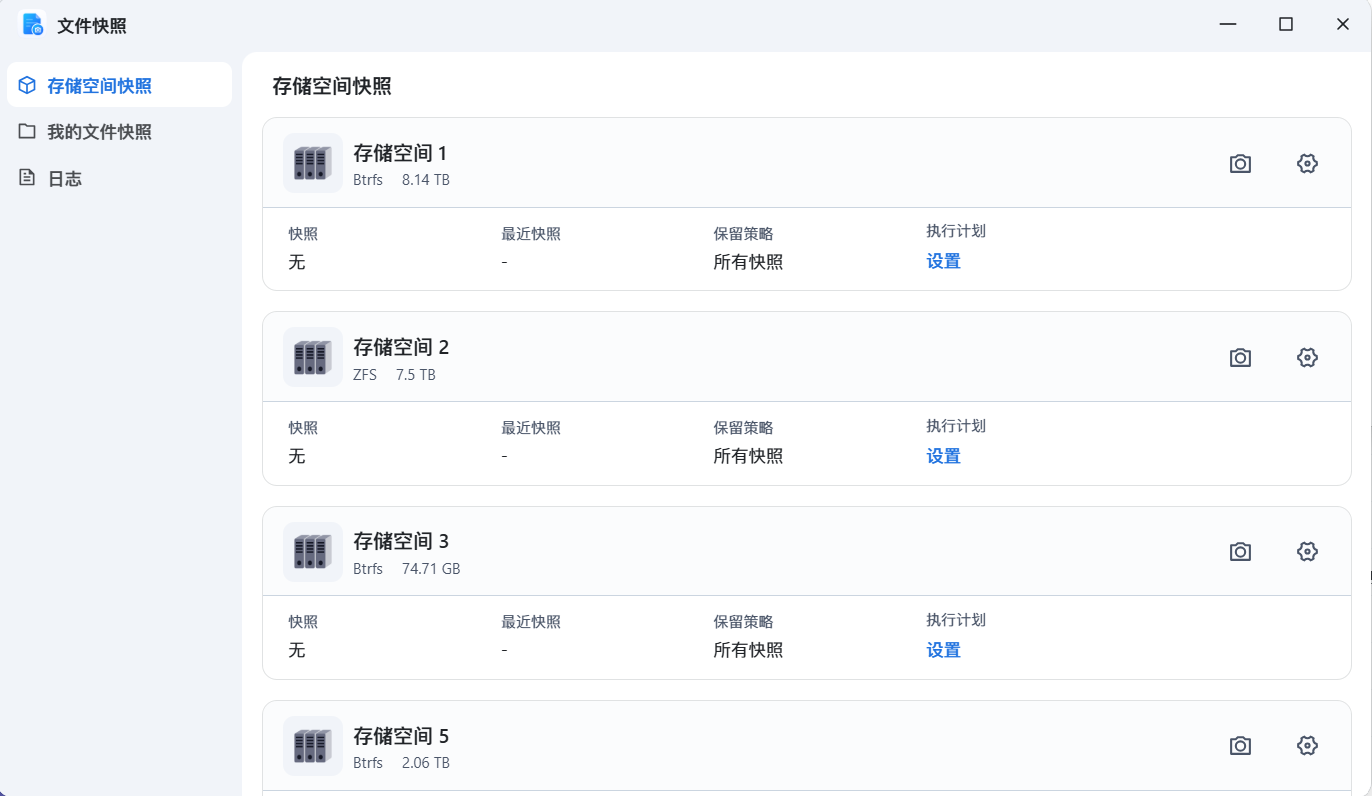Open the 存储空间 3 gear settings

1307,552
